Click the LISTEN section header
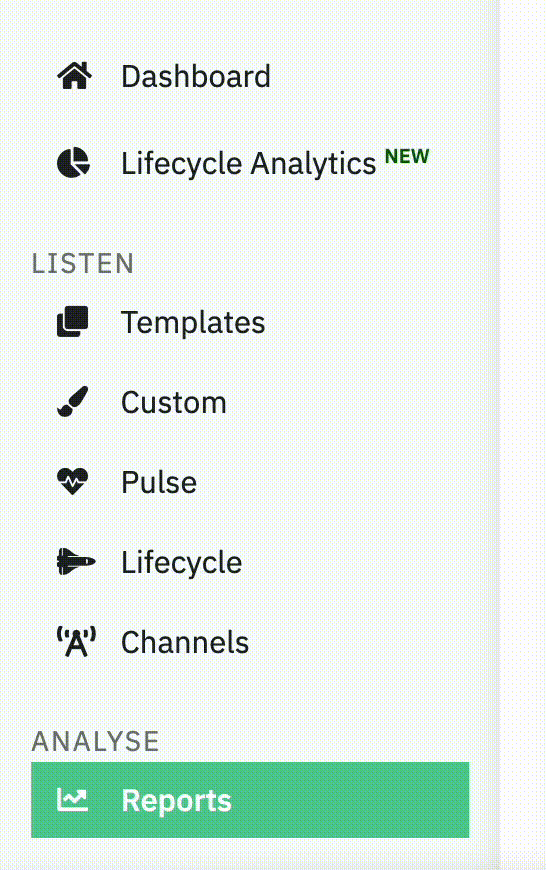 [83, 264]
